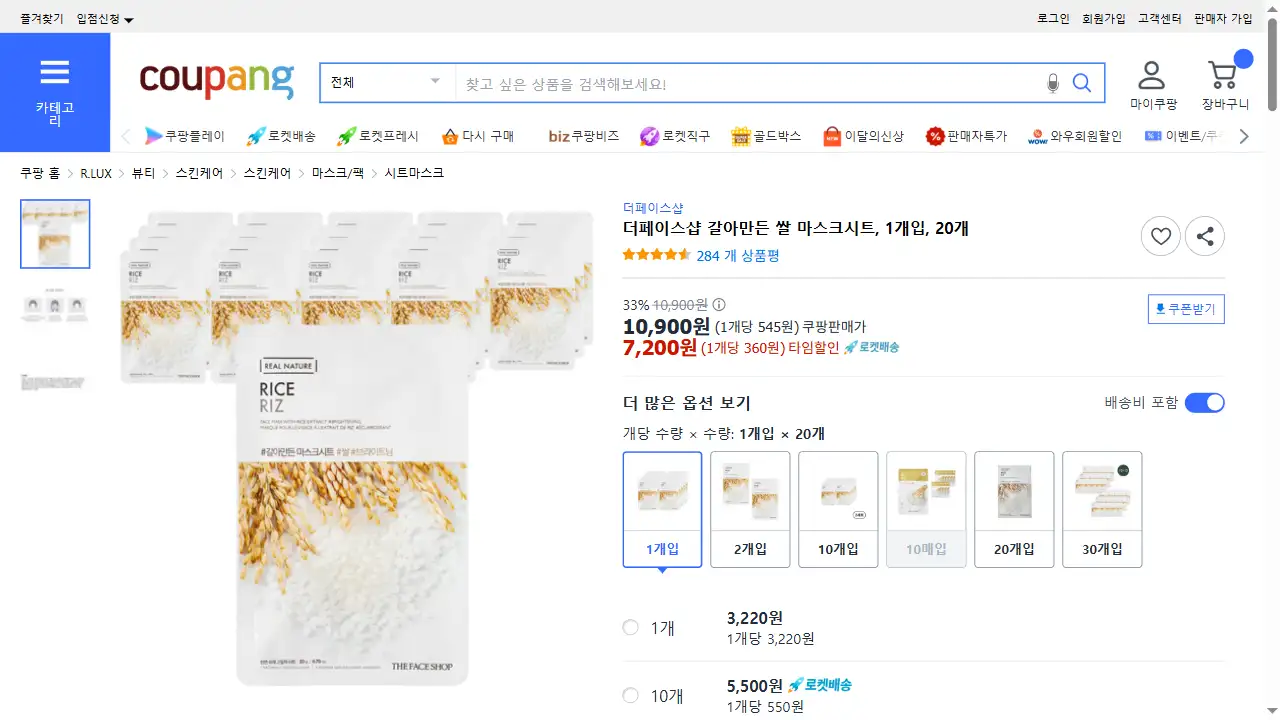Click the 쿠폰받기 button
1280x720 pixels.
pyautogui.click(x=1186, y=310)
